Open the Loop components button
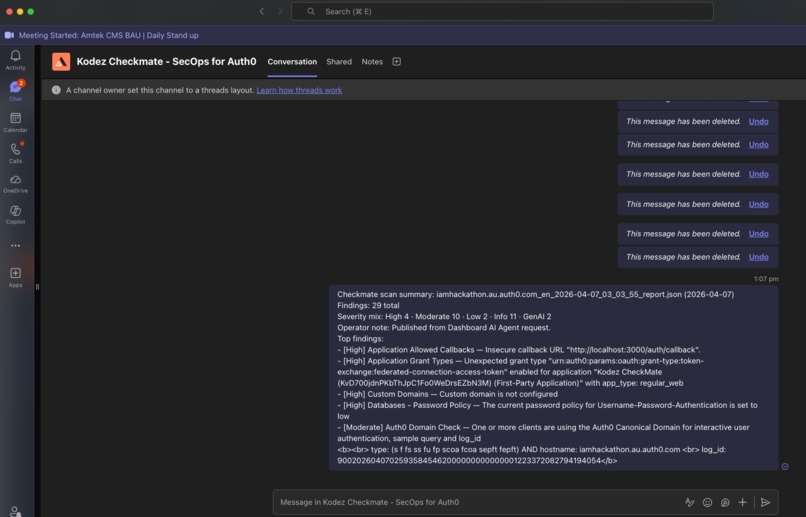 coord(725,502)
